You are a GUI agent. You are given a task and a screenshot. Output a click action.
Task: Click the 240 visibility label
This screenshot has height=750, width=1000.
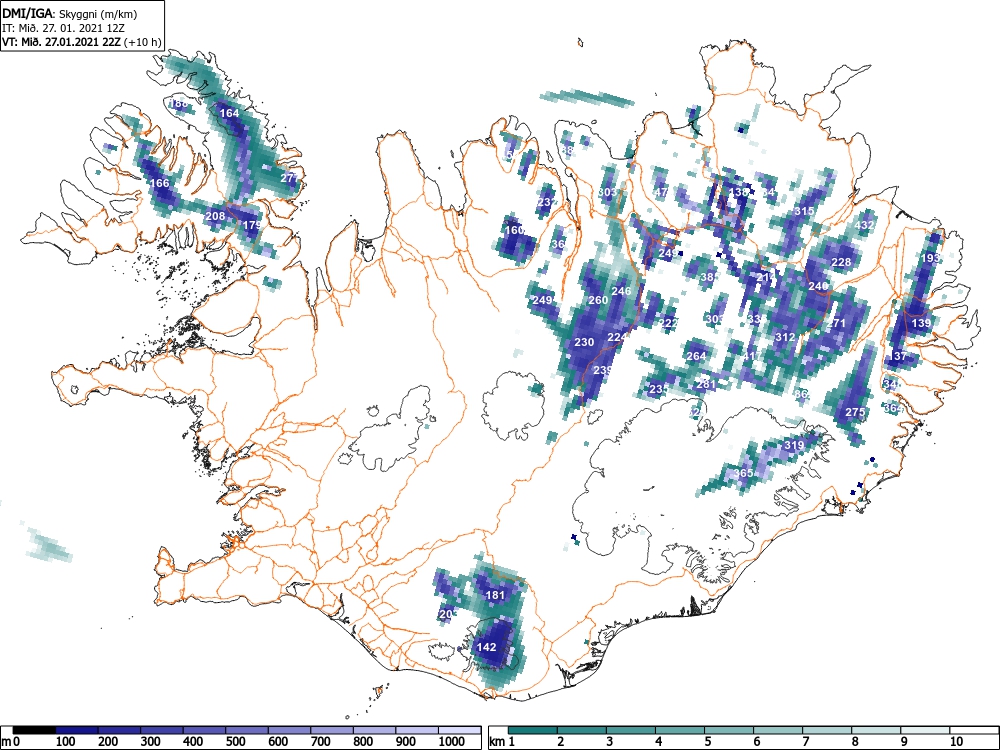[818, 286]
